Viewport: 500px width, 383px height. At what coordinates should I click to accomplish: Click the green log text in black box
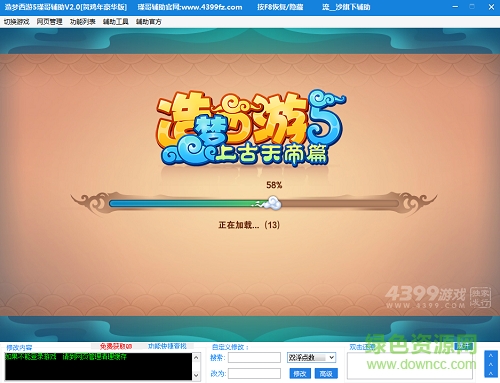[x=66, y=357]
